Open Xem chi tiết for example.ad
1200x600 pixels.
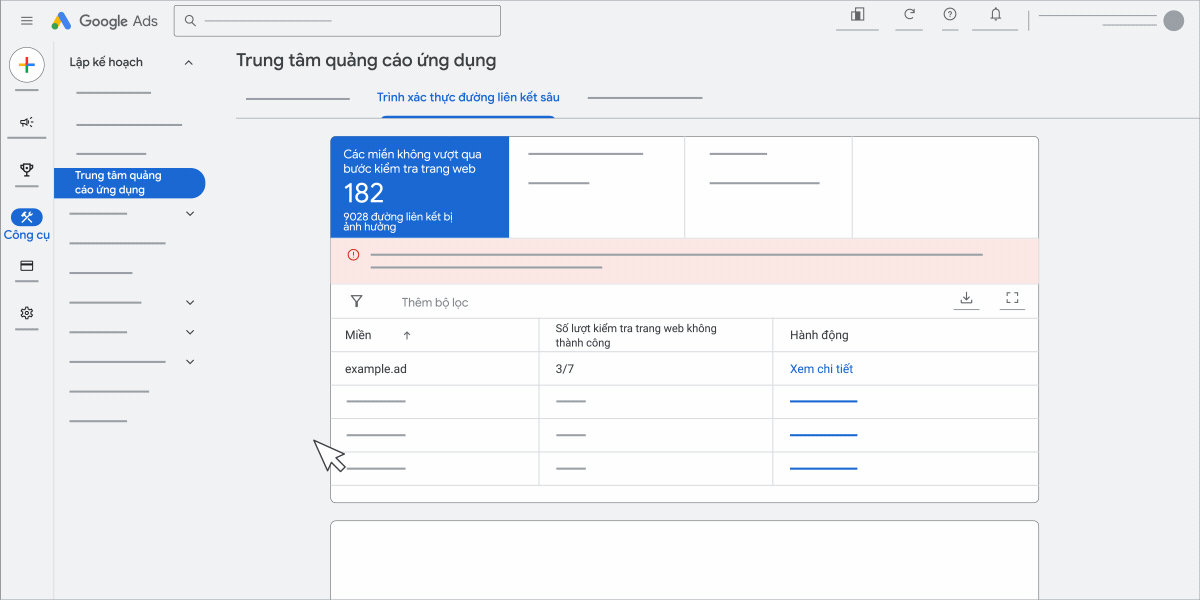pos(823,368)
